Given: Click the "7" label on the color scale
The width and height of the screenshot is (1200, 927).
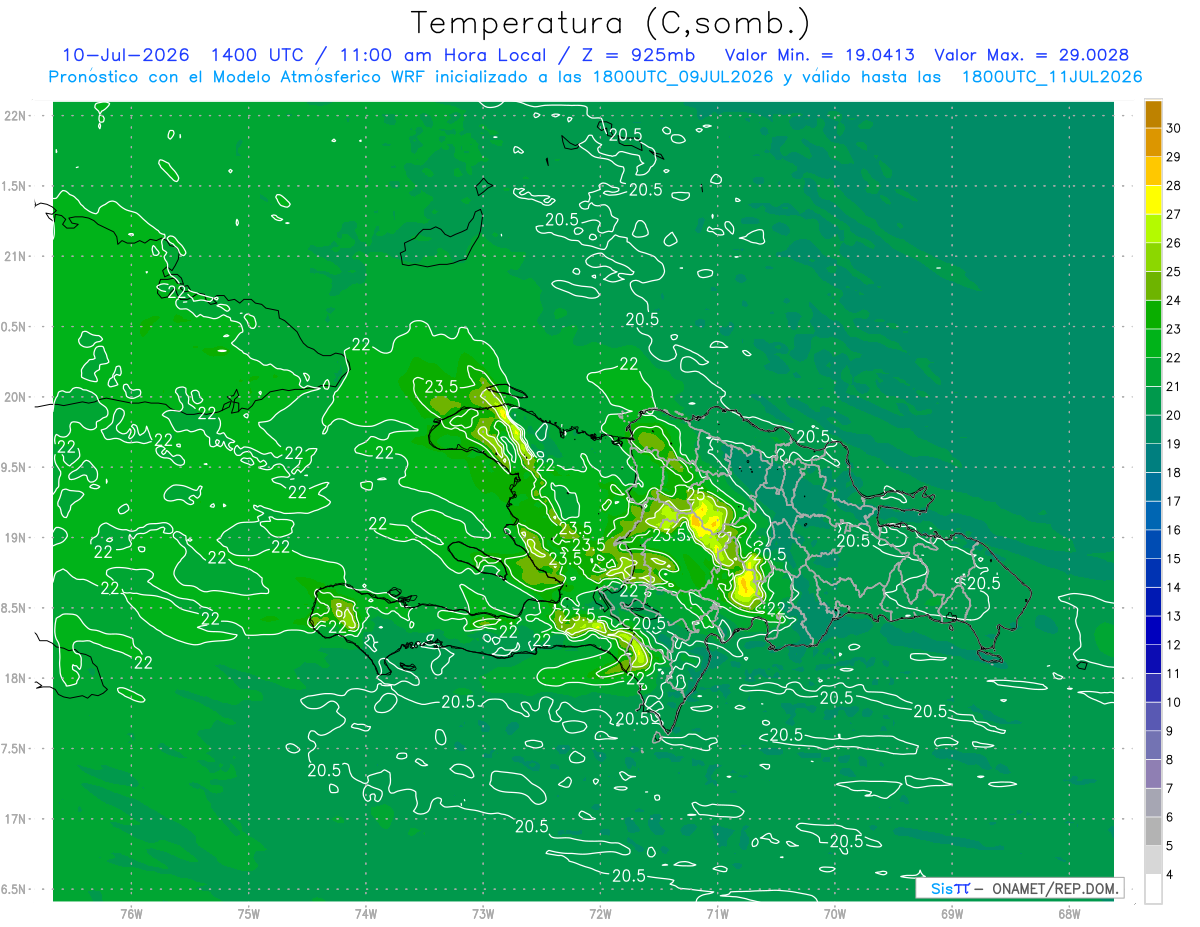Looking at the screenshot, I should [x=1171, y=789].
